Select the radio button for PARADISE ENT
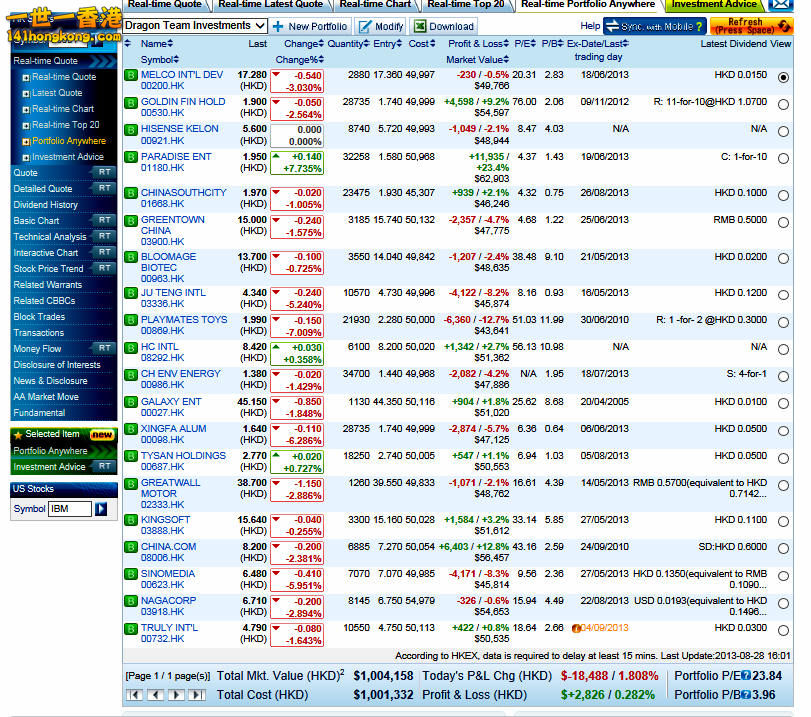 pyautogui.click(x=784, y=159)
